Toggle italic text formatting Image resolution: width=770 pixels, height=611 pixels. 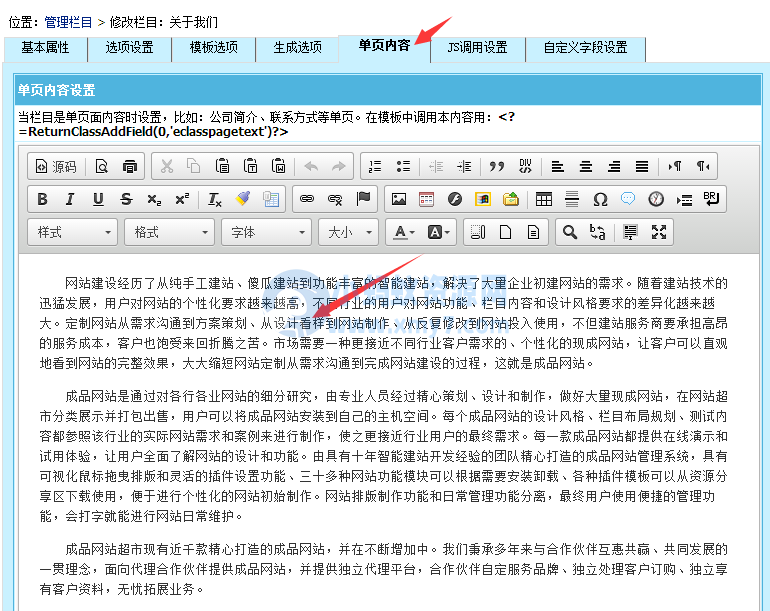[x=70, y=199]
